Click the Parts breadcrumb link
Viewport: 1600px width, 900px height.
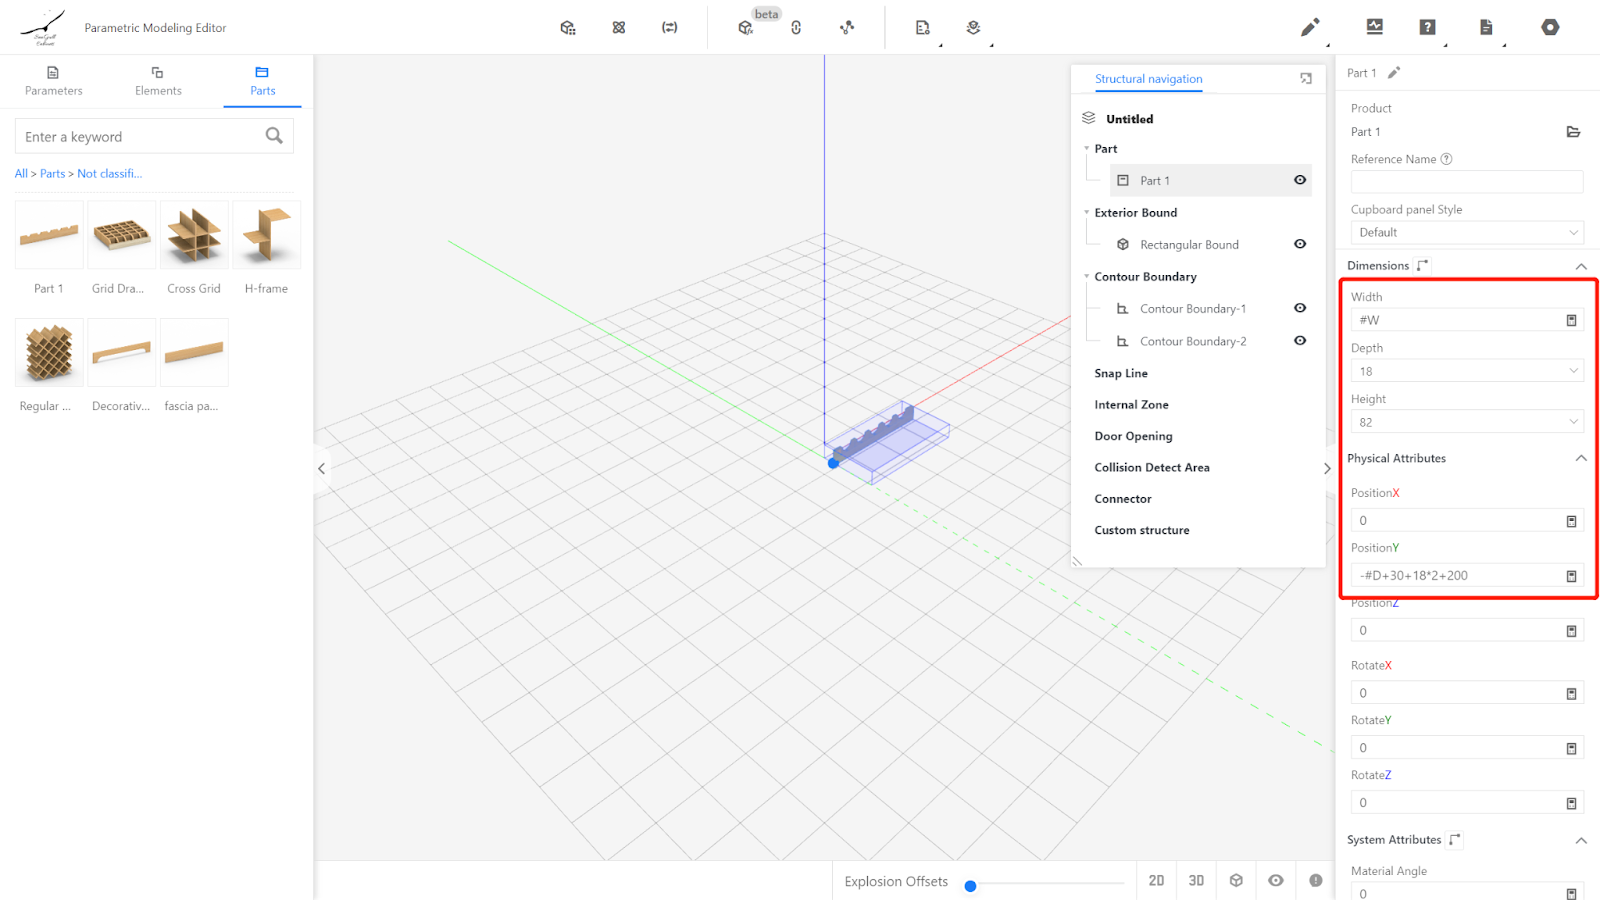coord(52,174)
